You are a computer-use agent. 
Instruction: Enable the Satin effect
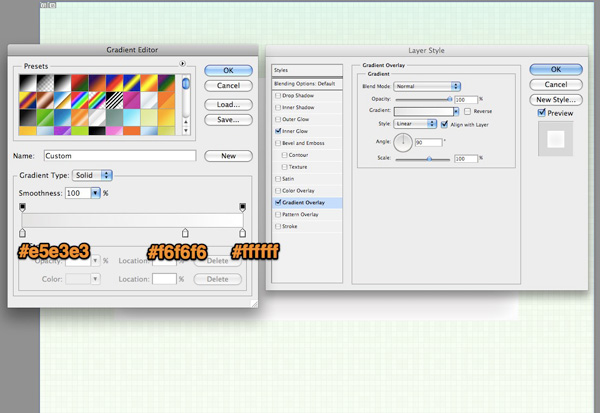278,179
